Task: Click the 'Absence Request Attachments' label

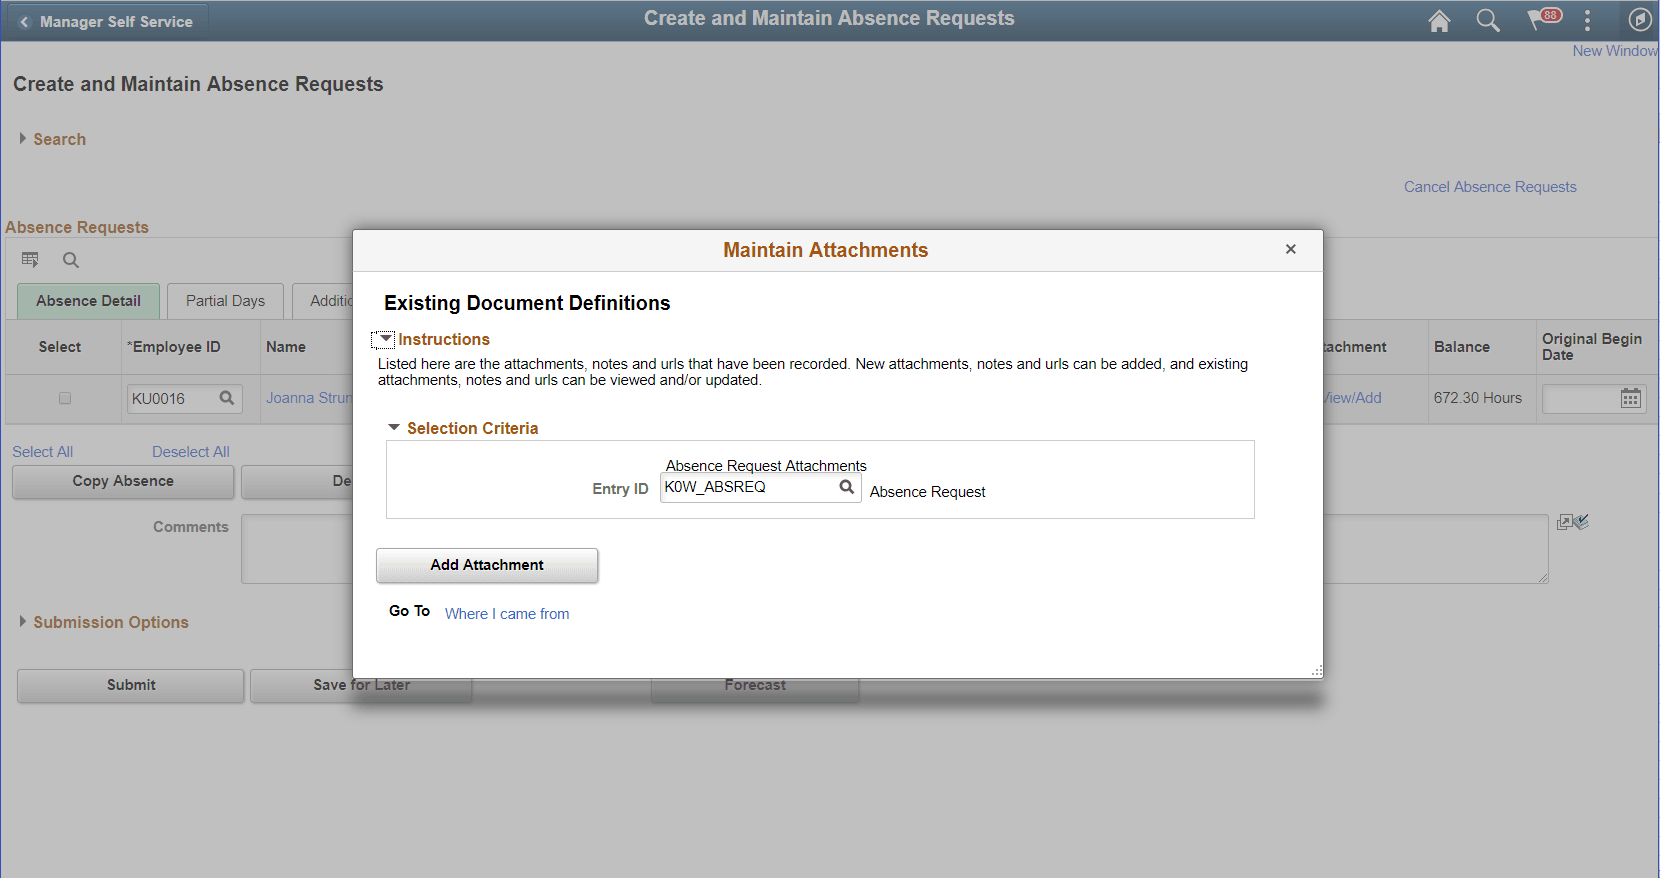Action: [766, 466]
